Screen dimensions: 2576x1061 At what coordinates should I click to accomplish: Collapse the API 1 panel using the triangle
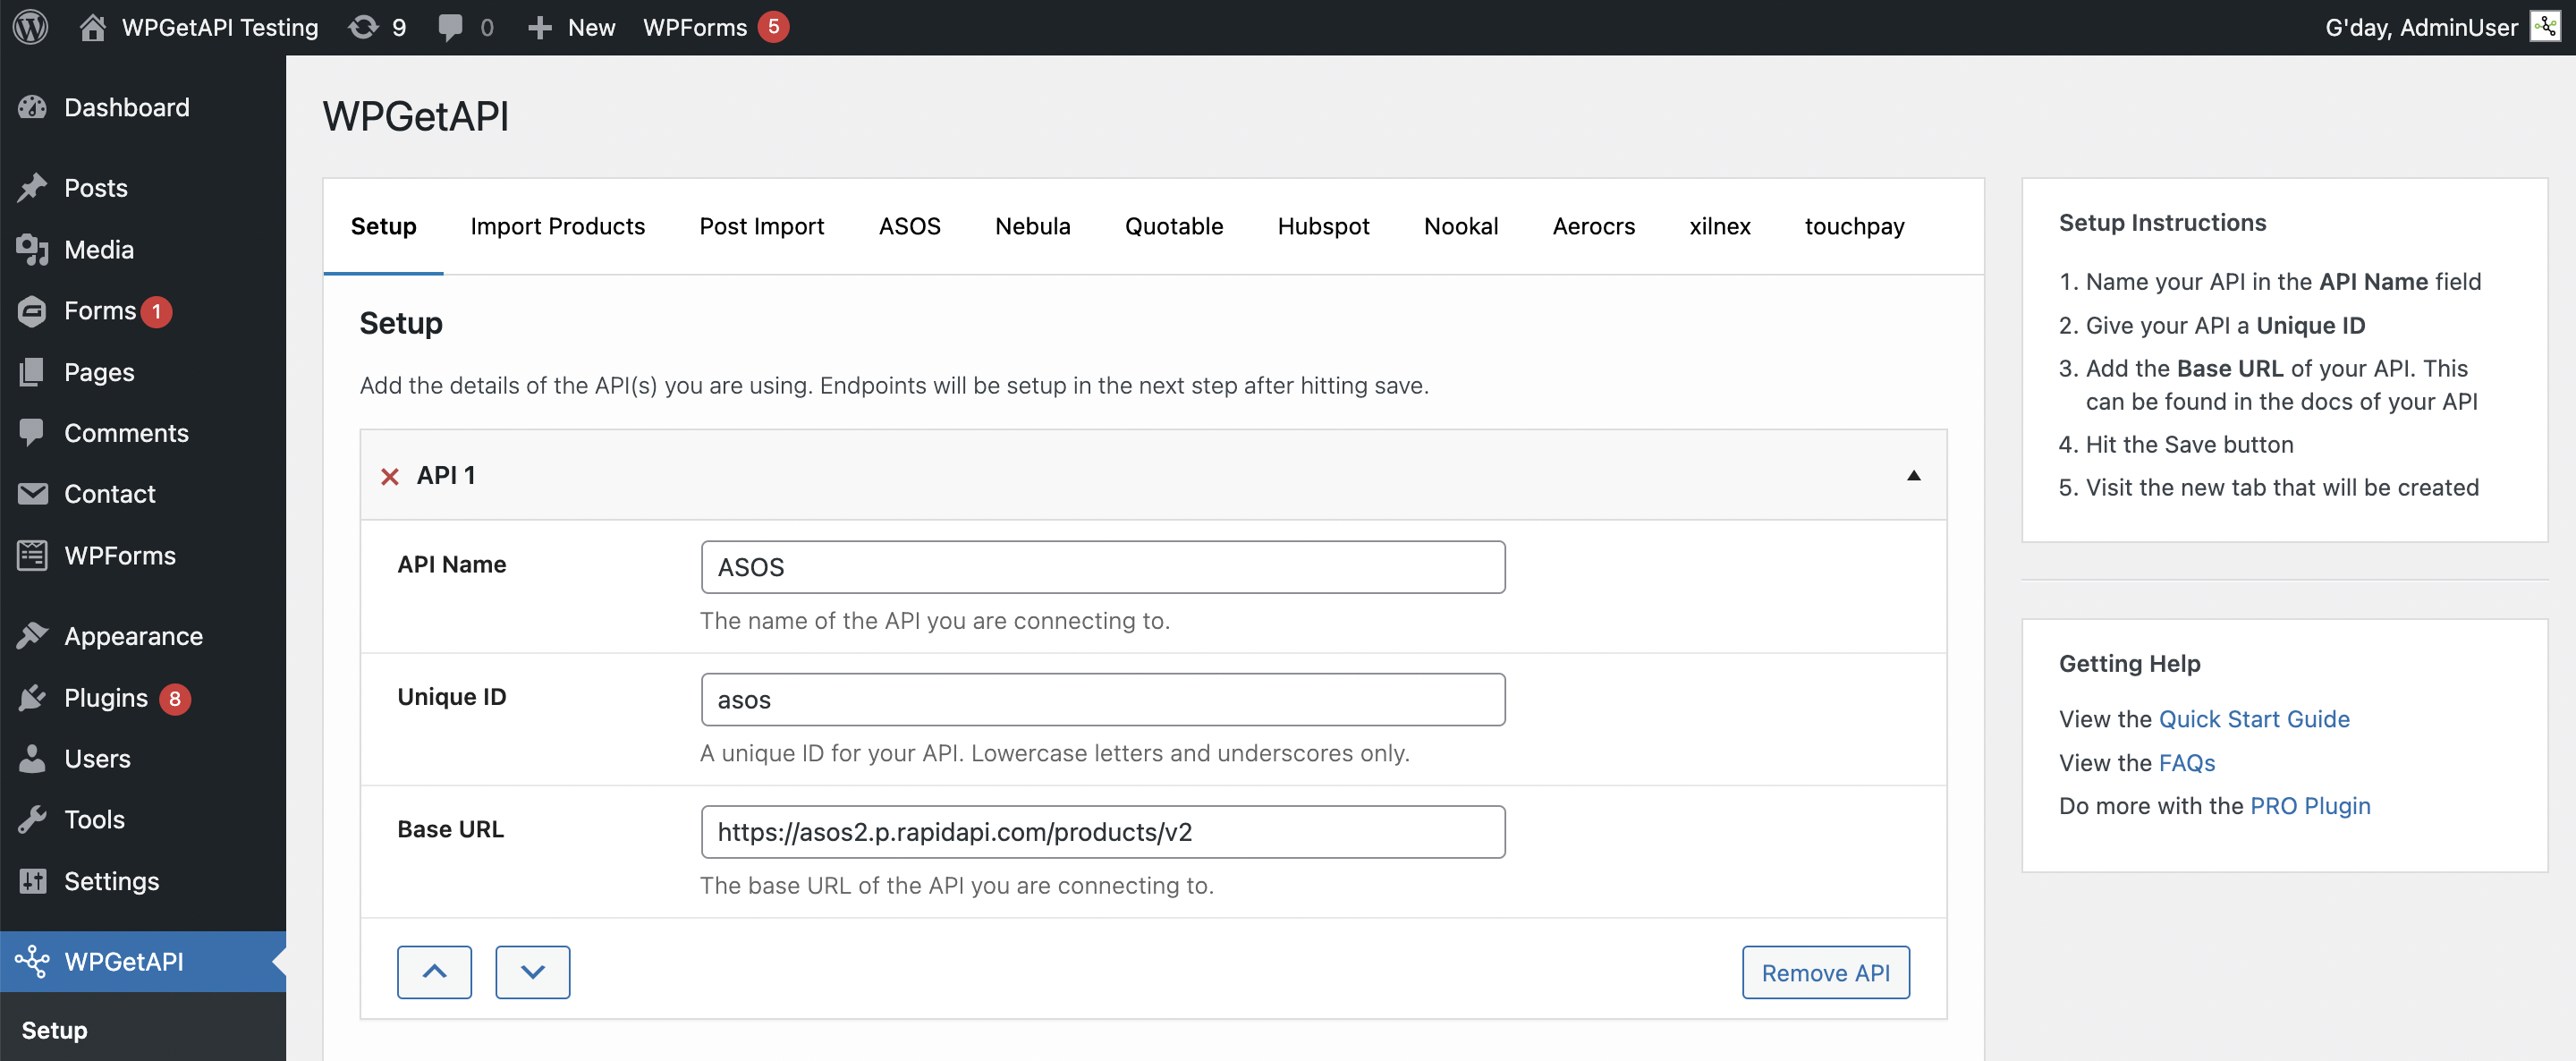[1913, 475]
